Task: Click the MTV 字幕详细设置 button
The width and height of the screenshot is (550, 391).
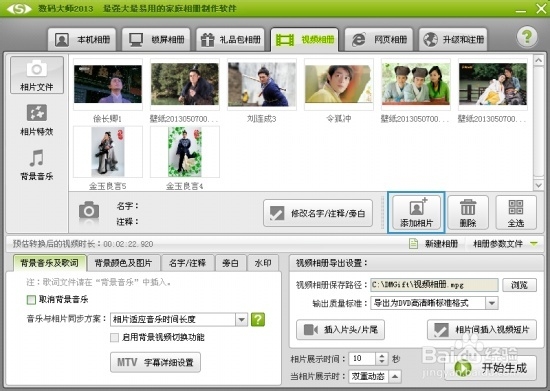Action: [155, 362]
